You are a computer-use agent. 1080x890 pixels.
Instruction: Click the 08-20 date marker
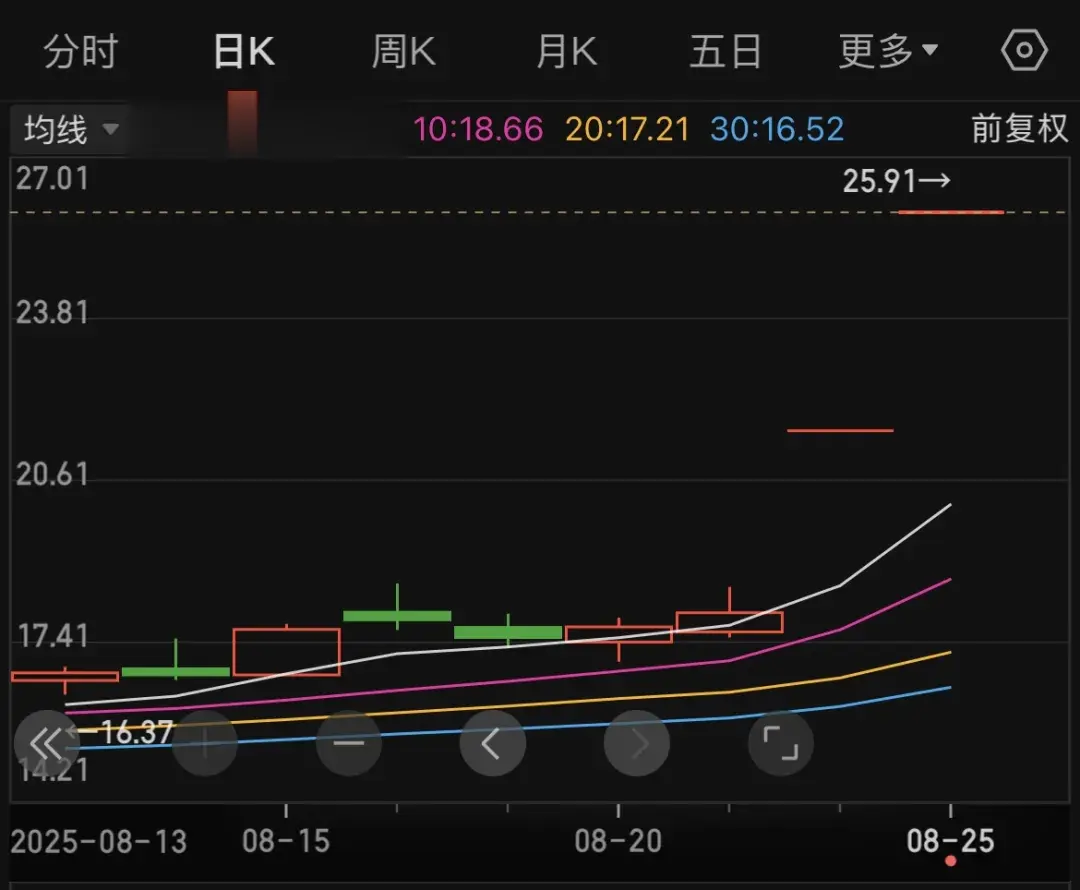(x=618, y=841)
